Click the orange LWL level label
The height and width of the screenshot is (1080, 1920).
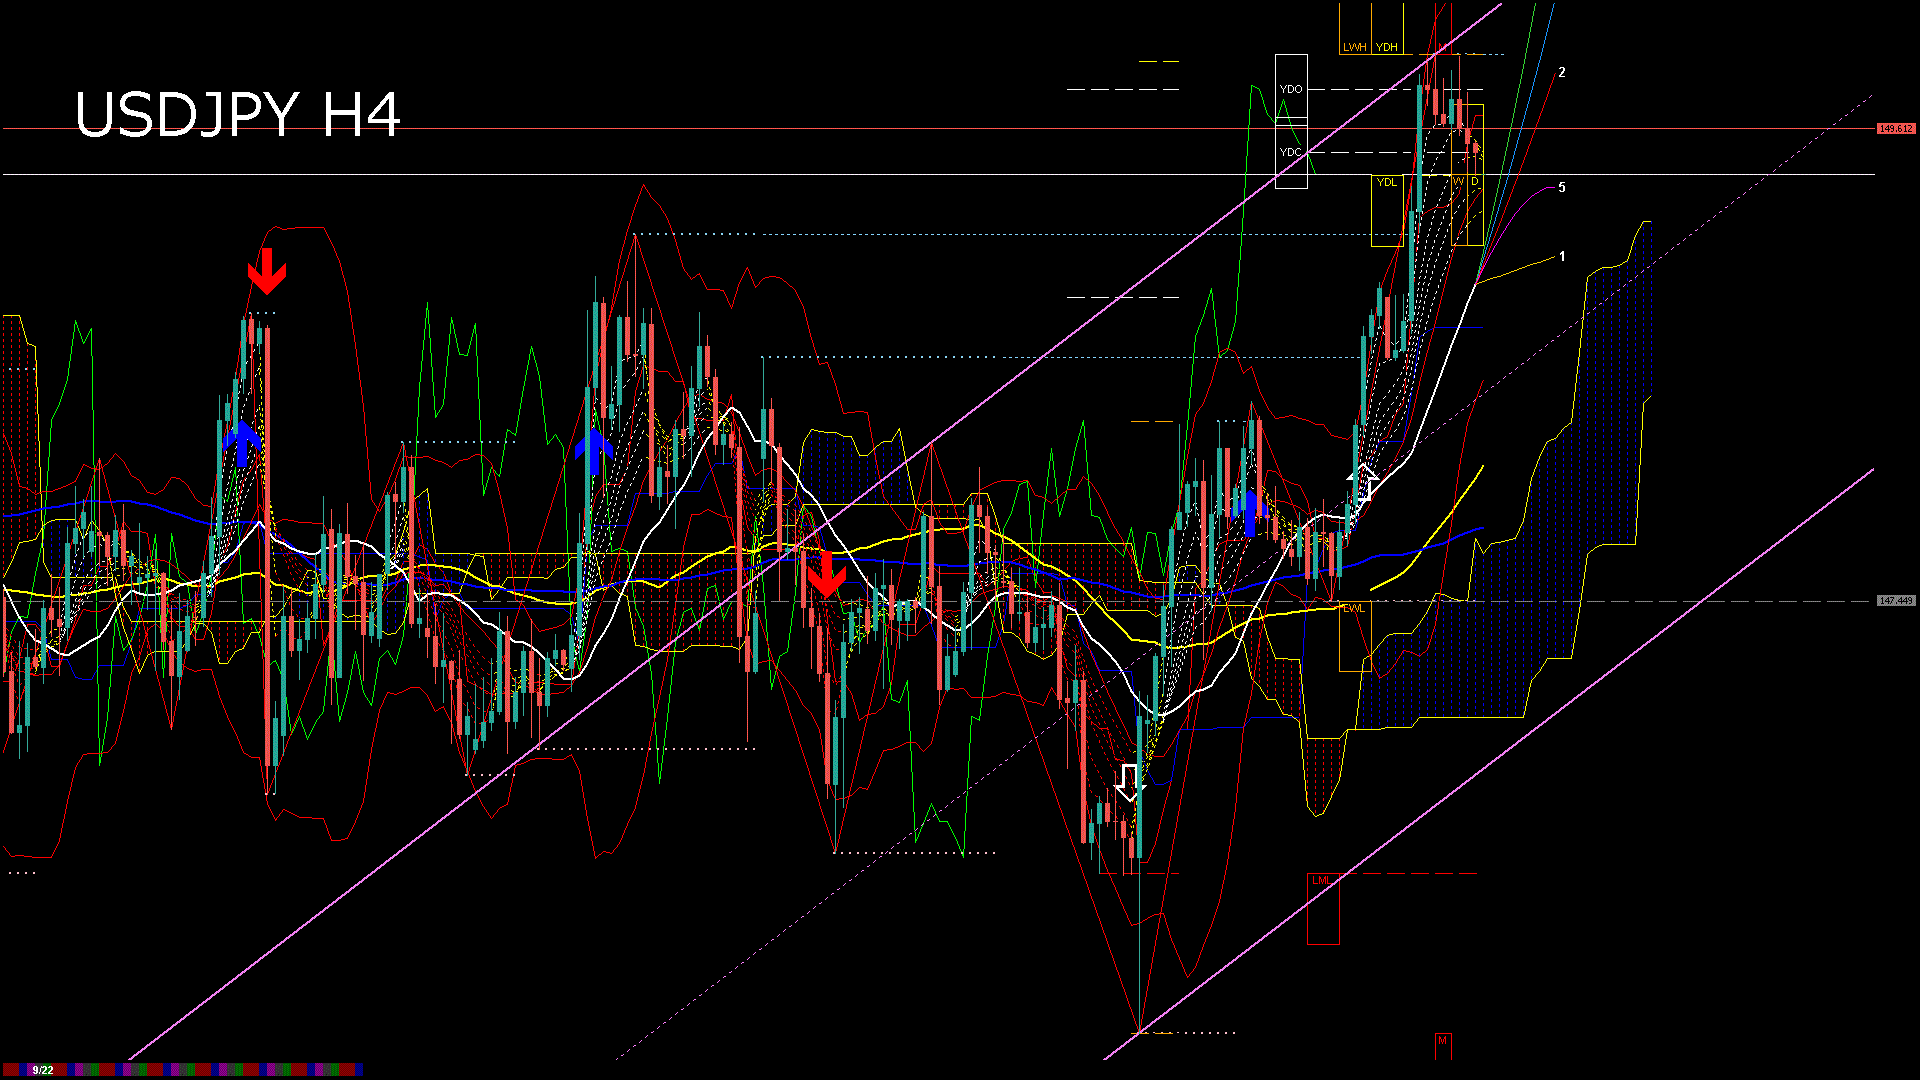click(x=1353, y=608)
